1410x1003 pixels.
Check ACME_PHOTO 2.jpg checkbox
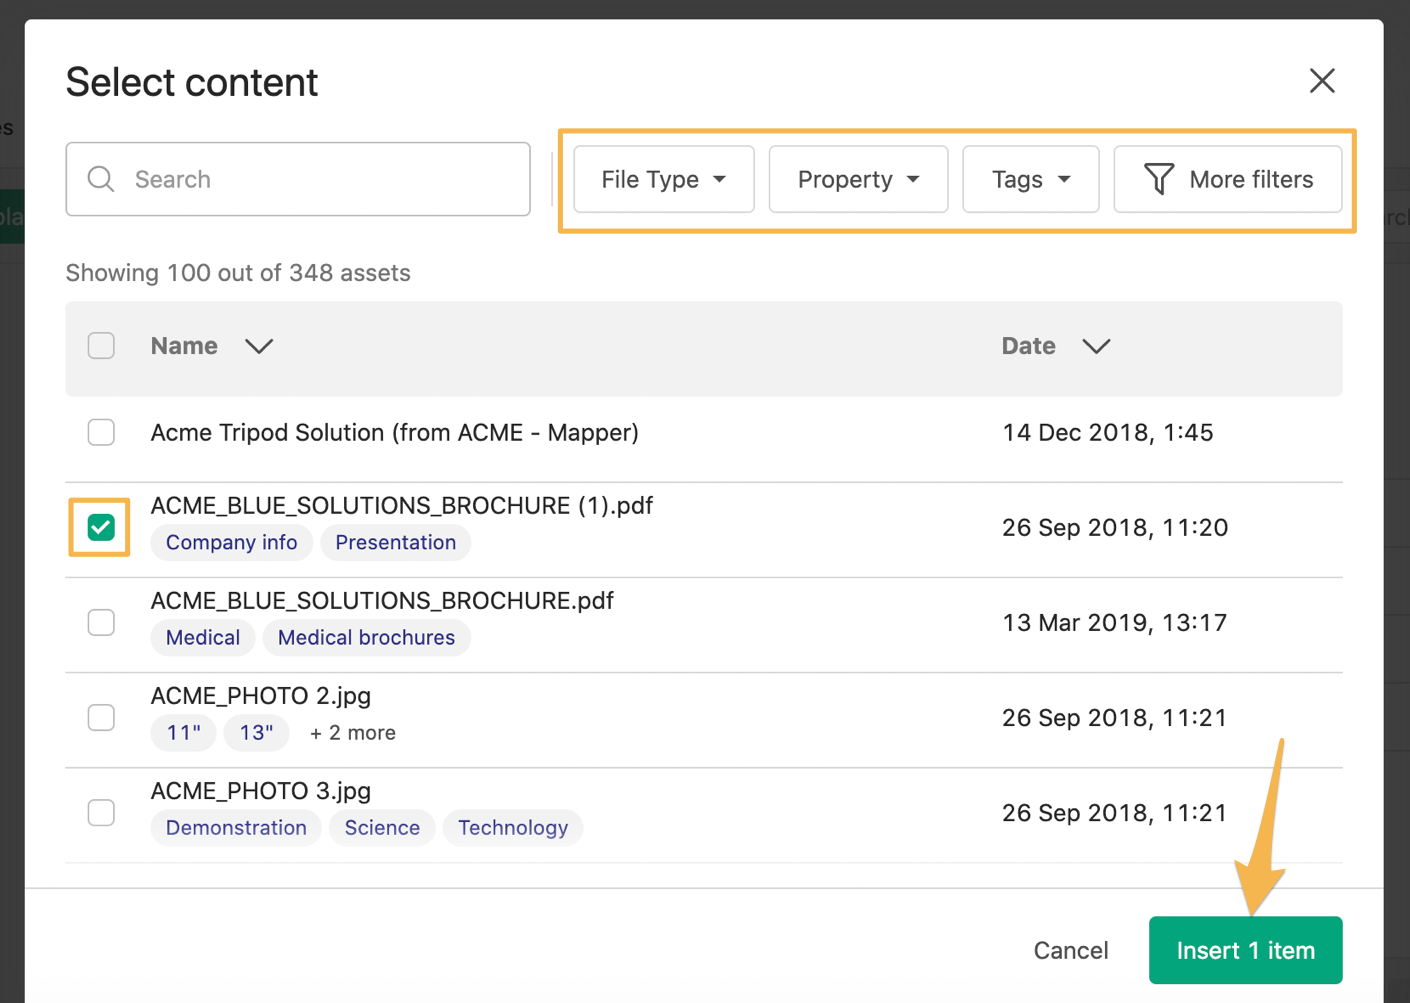101,717
